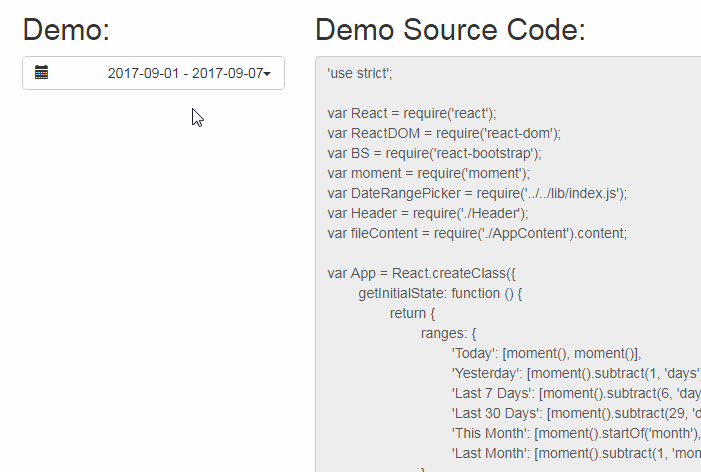
Task: Click the 'This Month' code line
Action: [x=576, y=433]
